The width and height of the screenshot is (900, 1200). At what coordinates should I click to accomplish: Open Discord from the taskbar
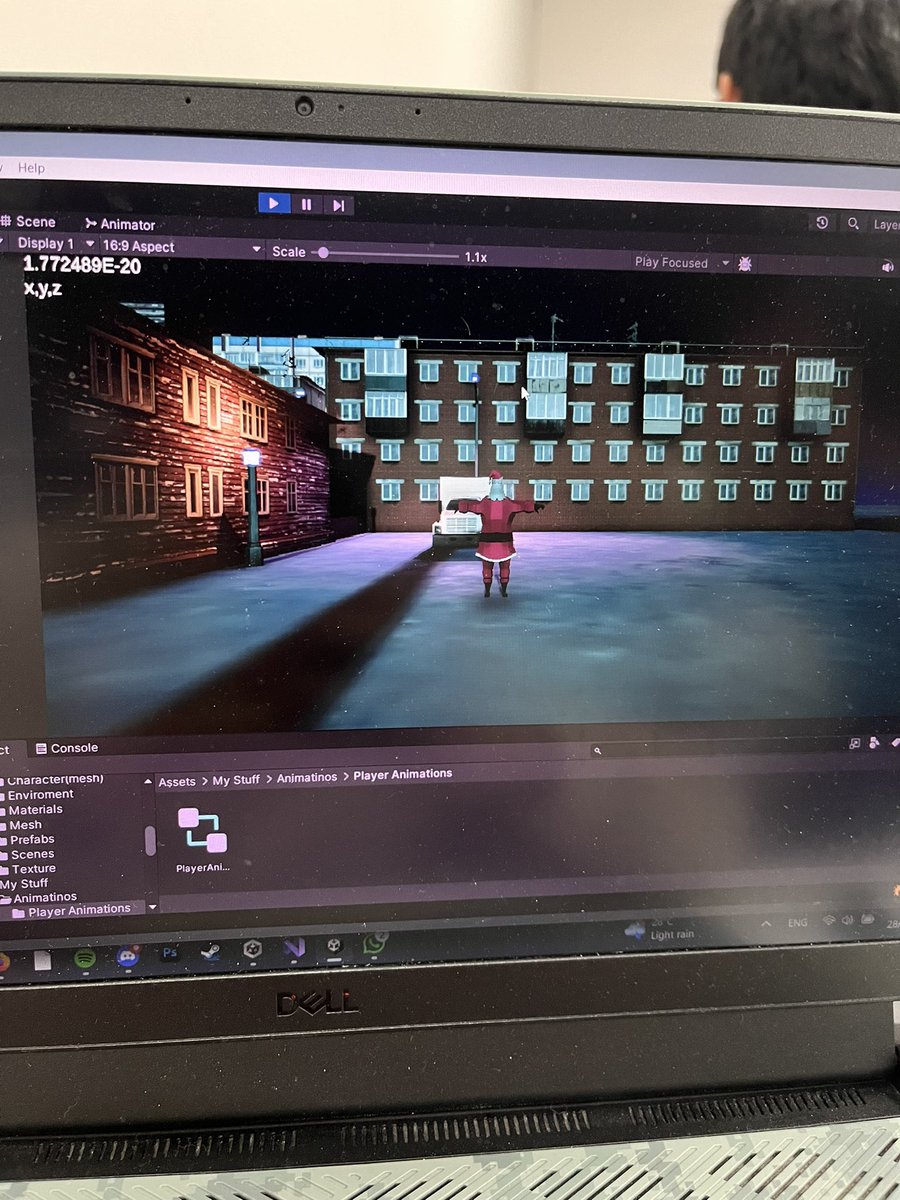click(x=127, y=956)
